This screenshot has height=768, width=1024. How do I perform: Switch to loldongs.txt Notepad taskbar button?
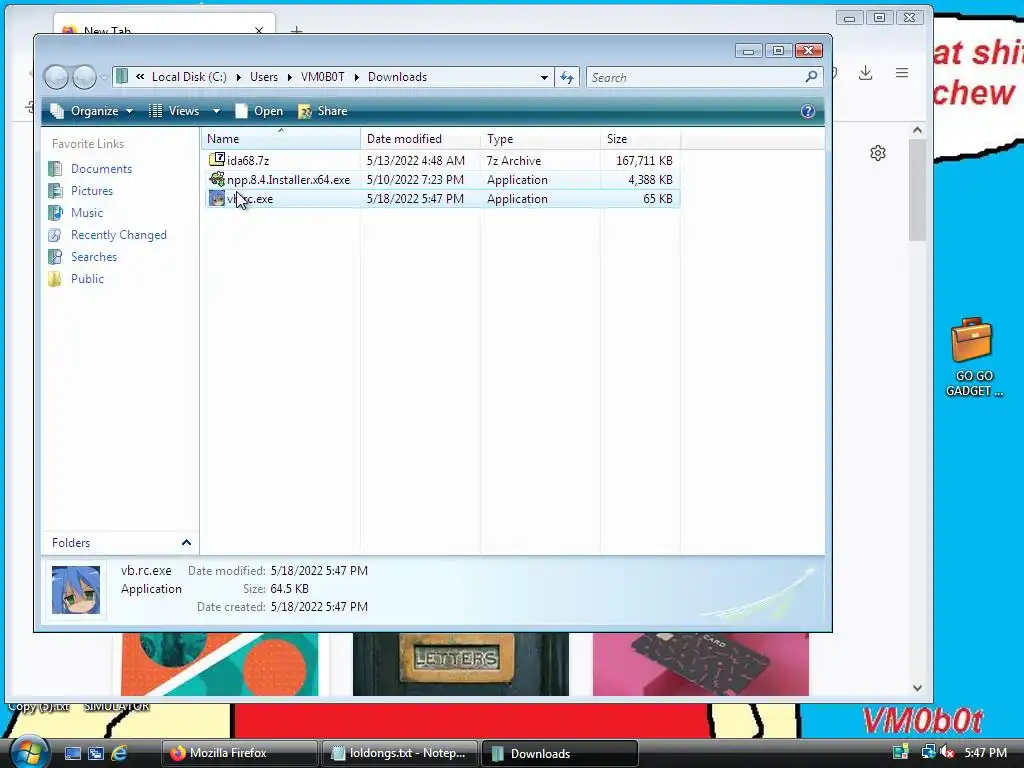tap(400, 753)
